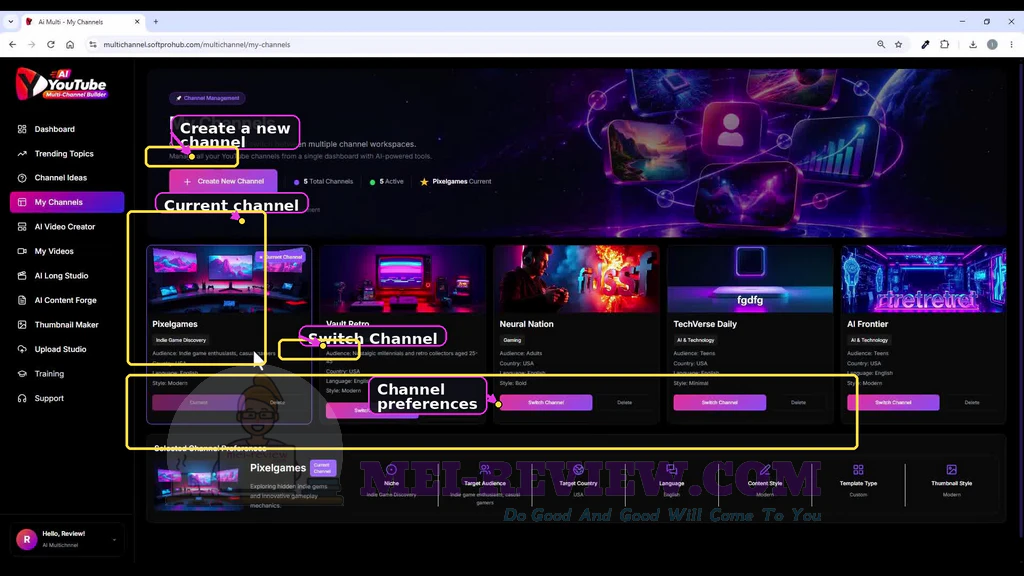The height and width of the screenshot is (576, 1024).
Task: Click the Gaming tag on Neural Nation
Action: click(x=512, y=340)
